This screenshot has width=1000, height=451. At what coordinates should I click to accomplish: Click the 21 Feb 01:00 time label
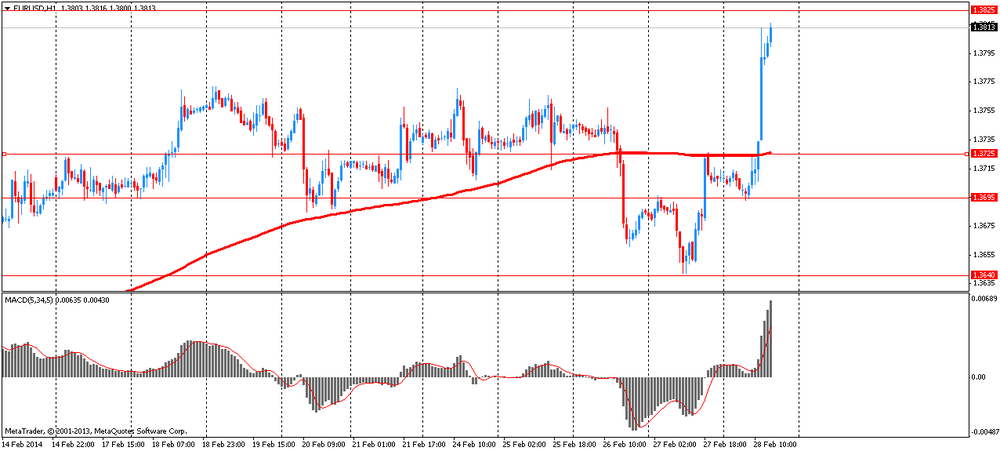(375, 443)
